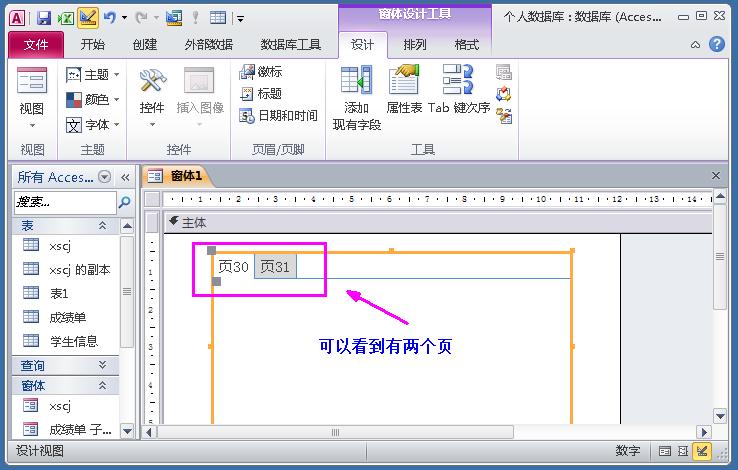
Task: Insert 日期和时间 date and time
Action: [278, 115]
